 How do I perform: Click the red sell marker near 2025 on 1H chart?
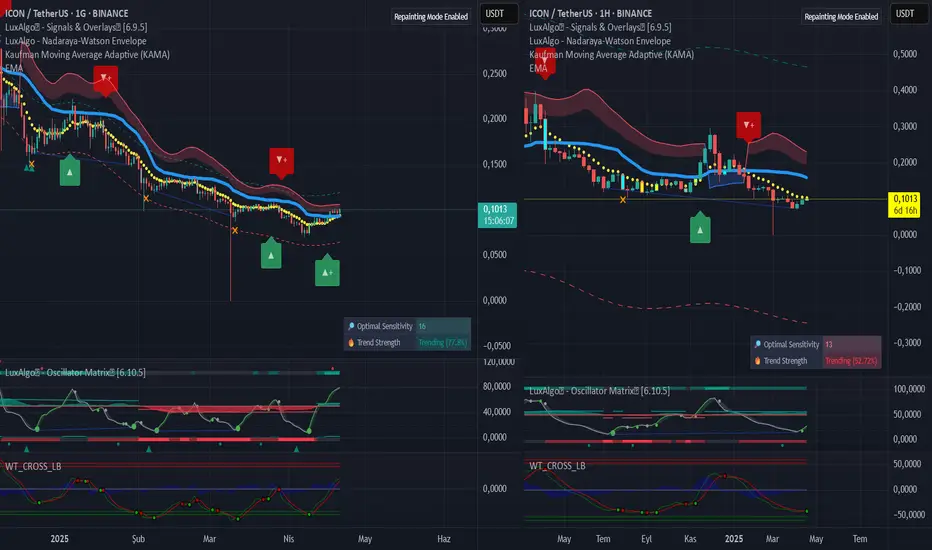748,126
